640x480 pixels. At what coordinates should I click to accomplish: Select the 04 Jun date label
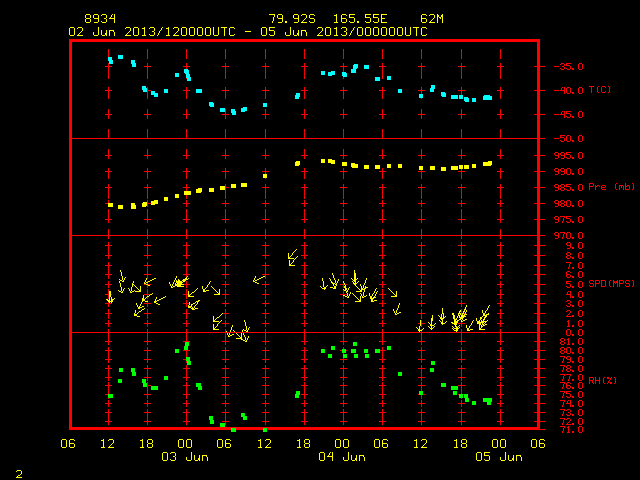click(342, 457)
